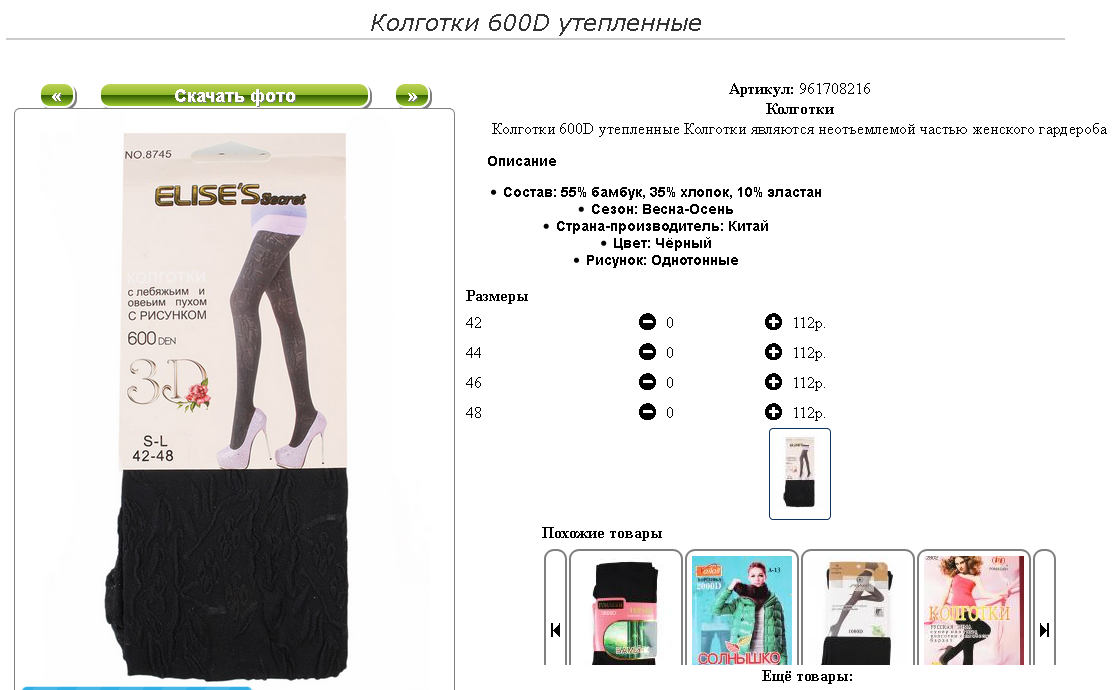1117x690 pixels.
Task: Select the small product thumbnail under sizes
Action: [799, 474]
